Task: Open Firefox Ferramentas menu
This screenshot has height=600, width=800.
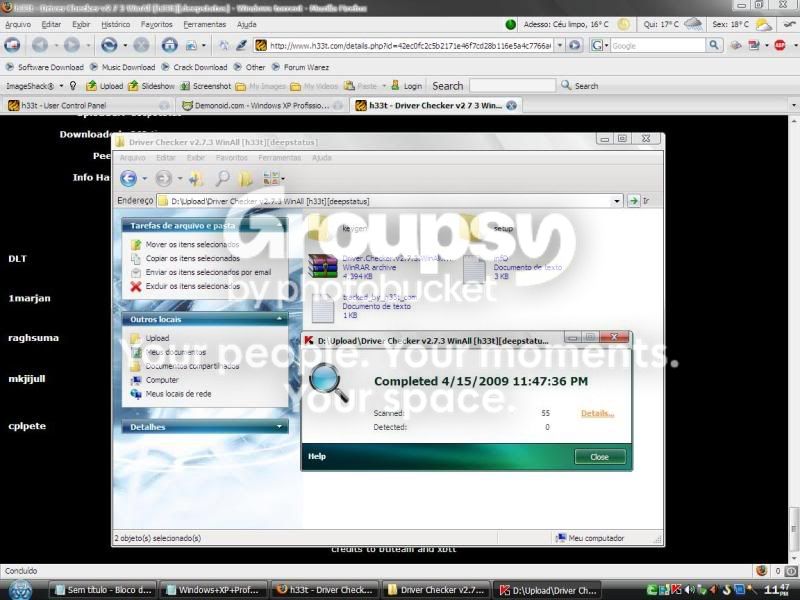Action: (x=204, y=24)
